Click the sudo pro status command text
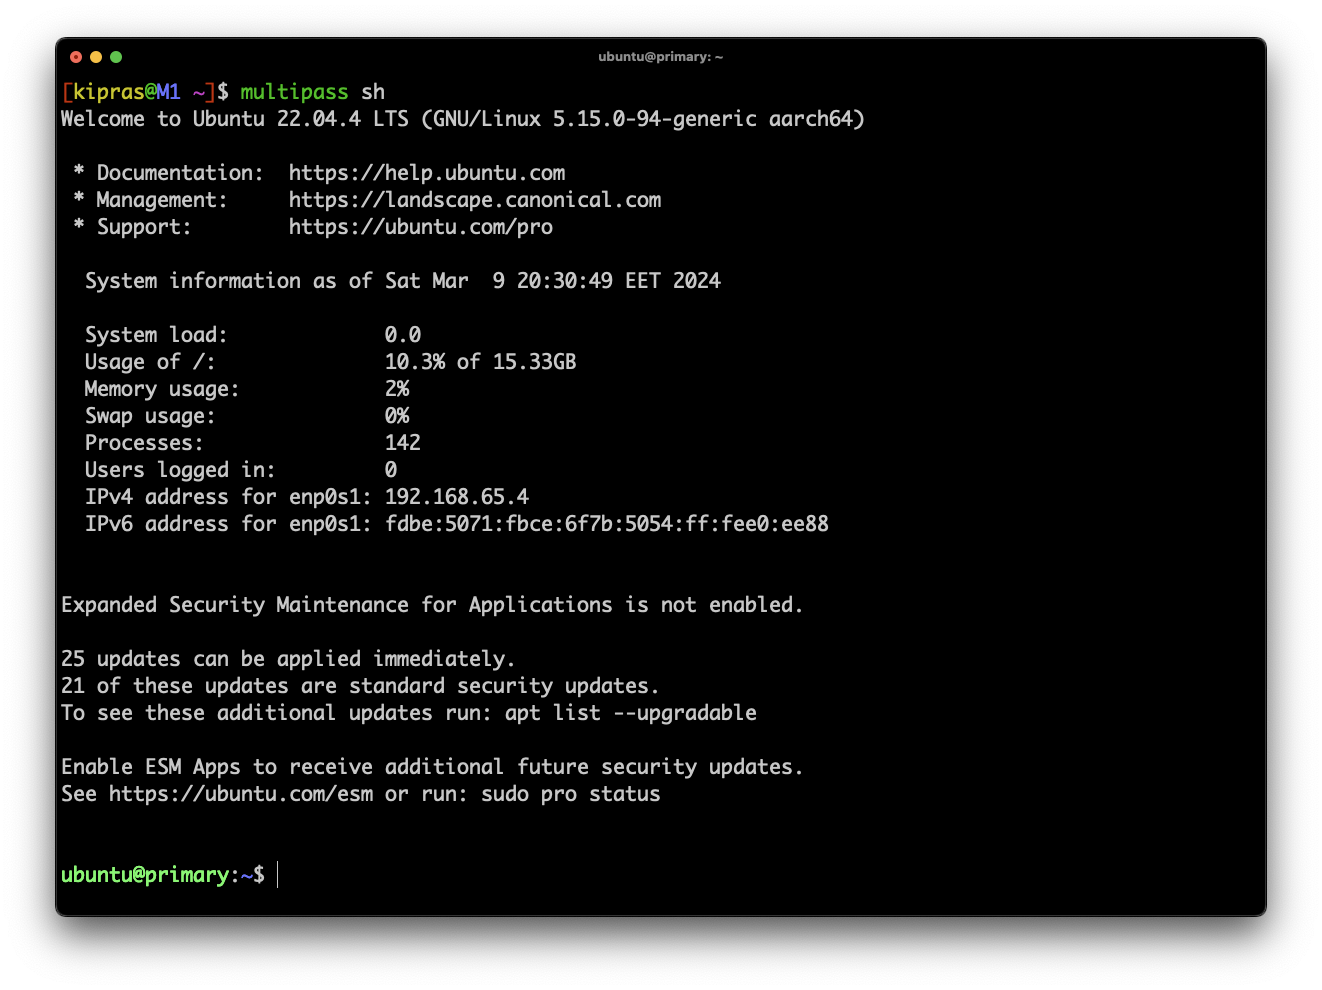The width and height of the screenshot is (1322, 990). [571, 794]
